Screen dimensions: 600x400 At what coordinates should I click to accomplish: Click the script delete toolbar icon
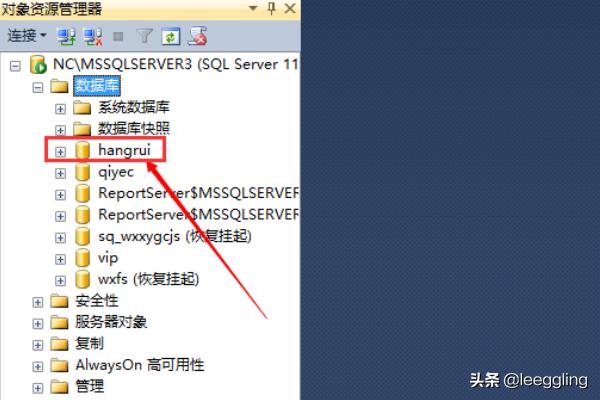click(x=197, y=36)
